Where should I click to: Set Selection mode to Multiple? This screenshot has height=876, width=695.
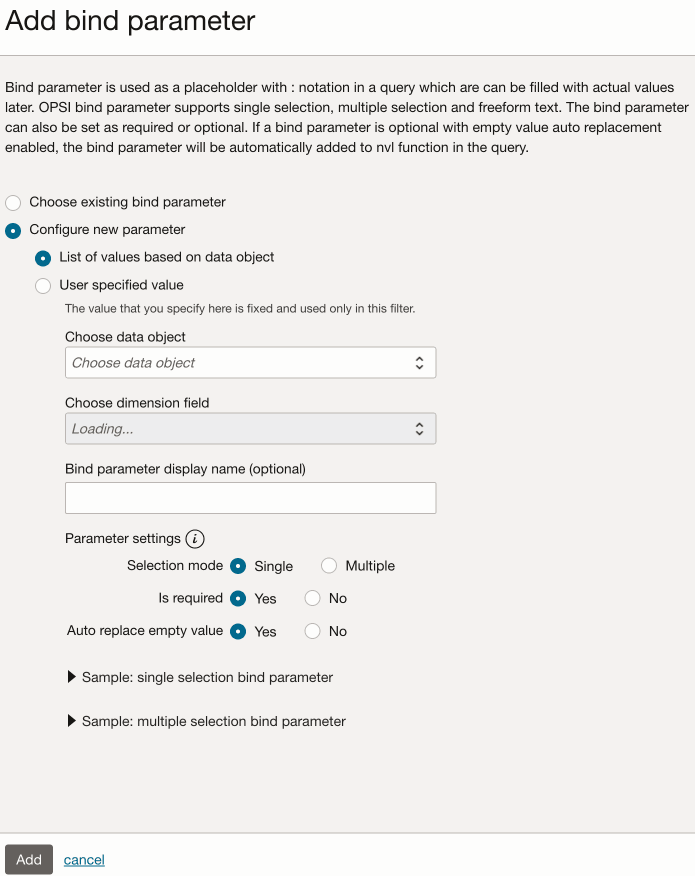(x=329, y=566)
